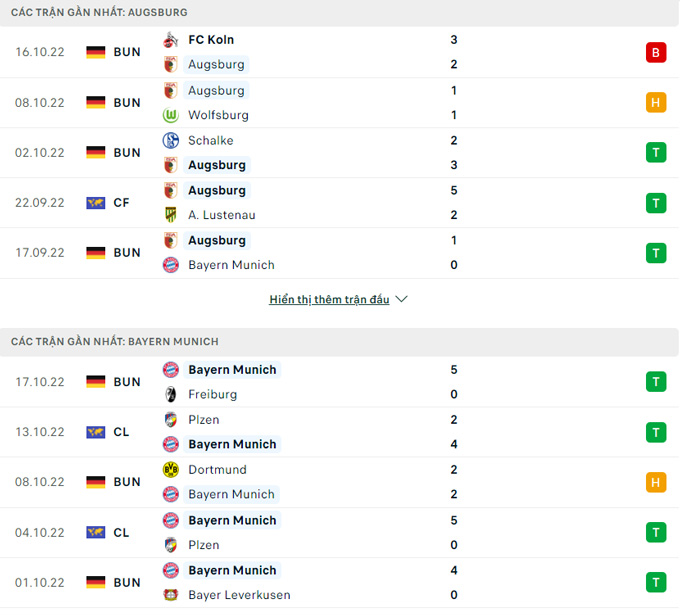Click CL competition label on 04.10.22 row

click(121, 533)
